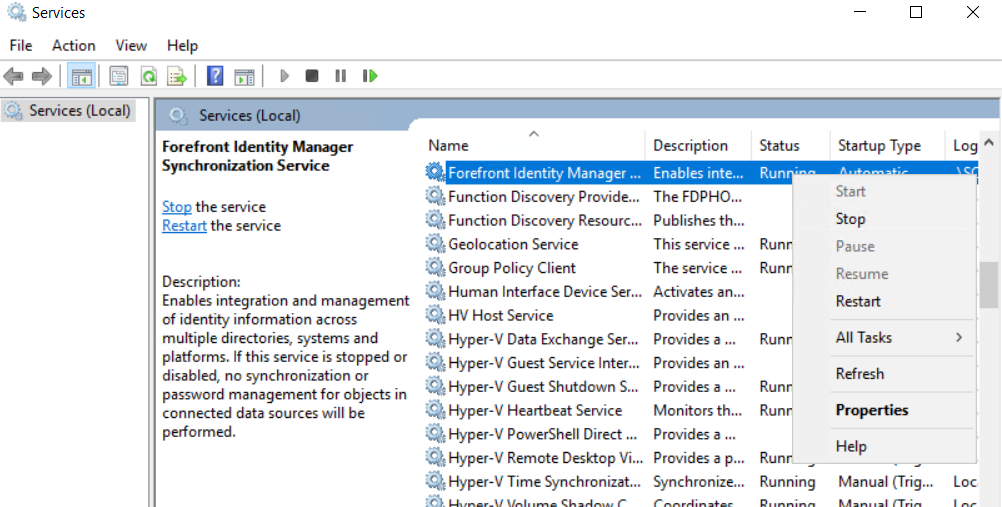Choose Help in the context menu

point(884,446)
